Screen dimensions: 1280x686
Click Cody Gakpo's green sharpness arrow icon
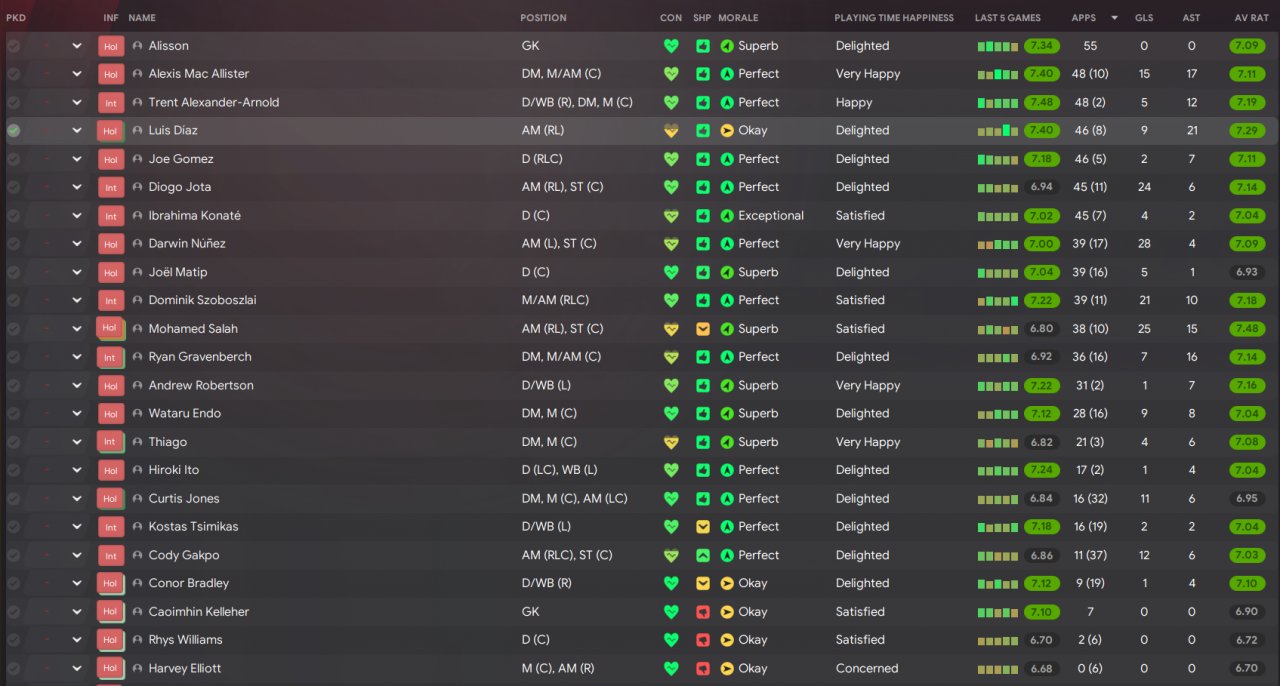click(703, 555)
